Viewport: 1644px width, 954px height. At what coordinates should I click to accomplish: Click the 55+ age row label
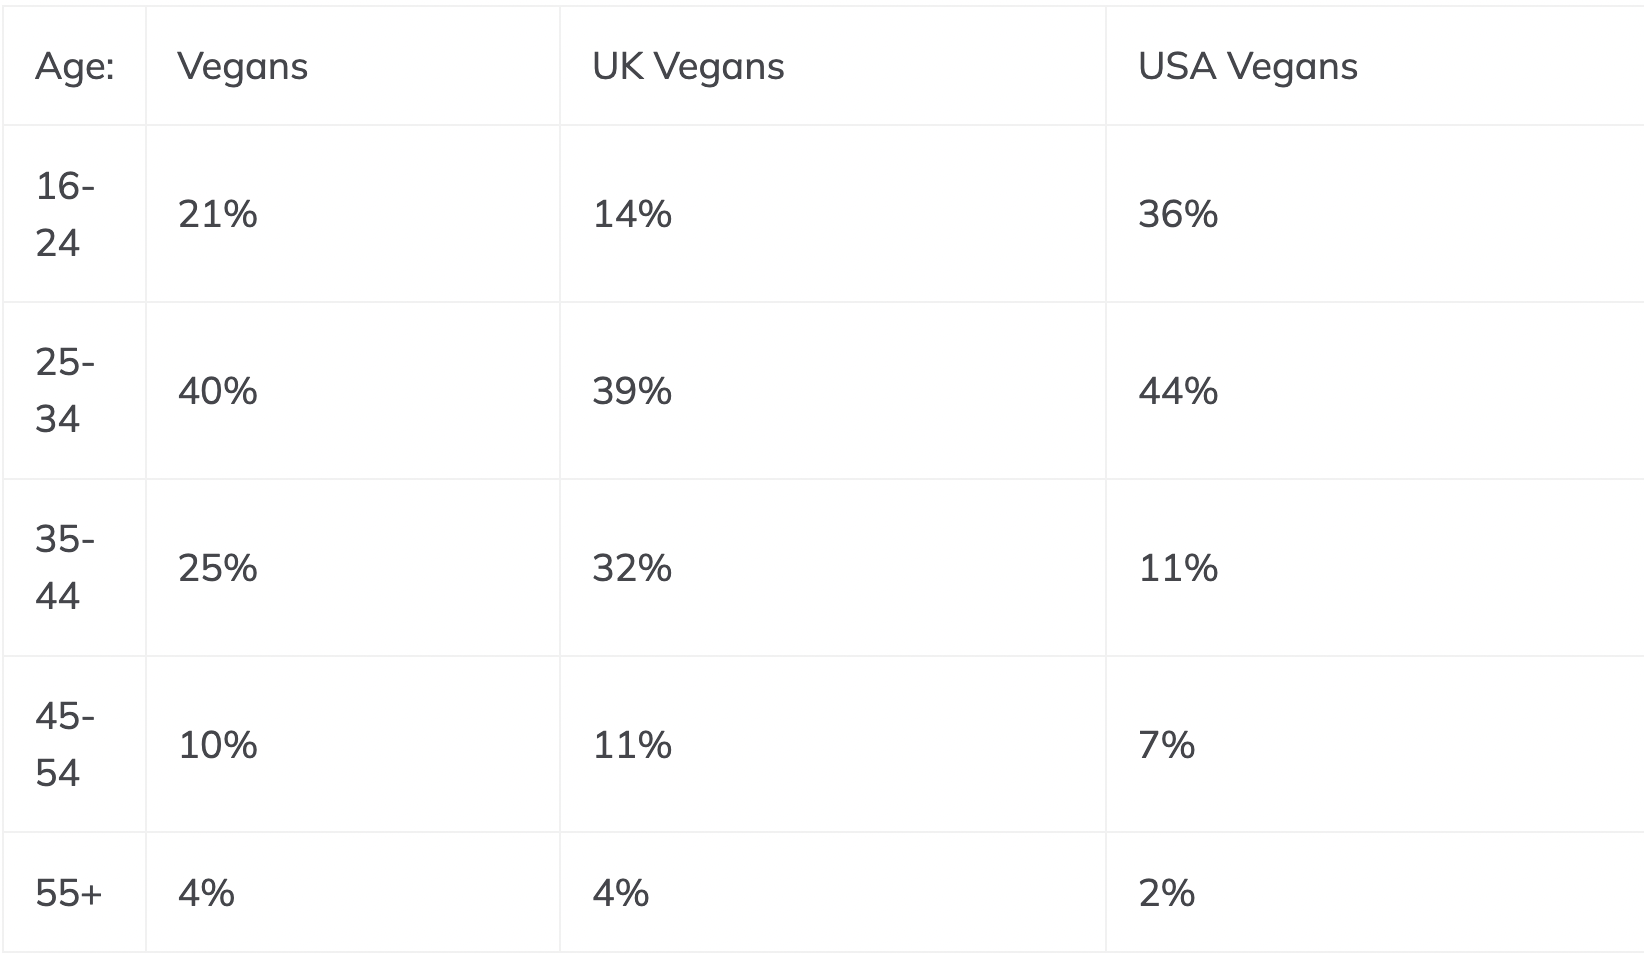[x=68, y=893]
